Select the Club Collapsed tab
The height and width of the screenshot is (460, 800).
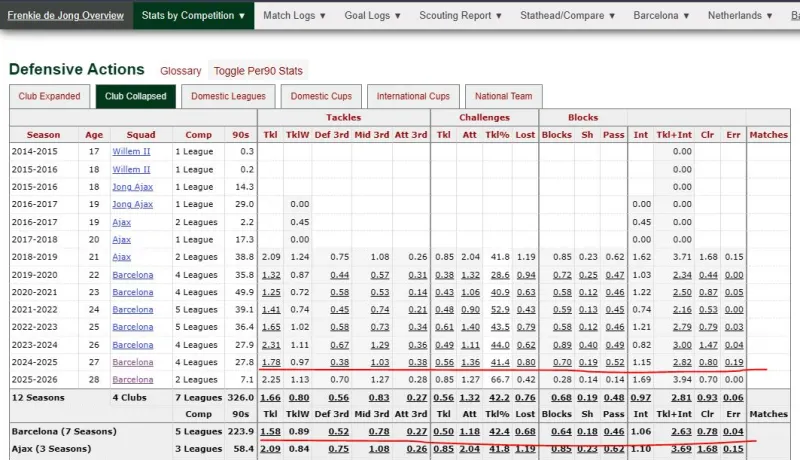click(x=136, y=96)
